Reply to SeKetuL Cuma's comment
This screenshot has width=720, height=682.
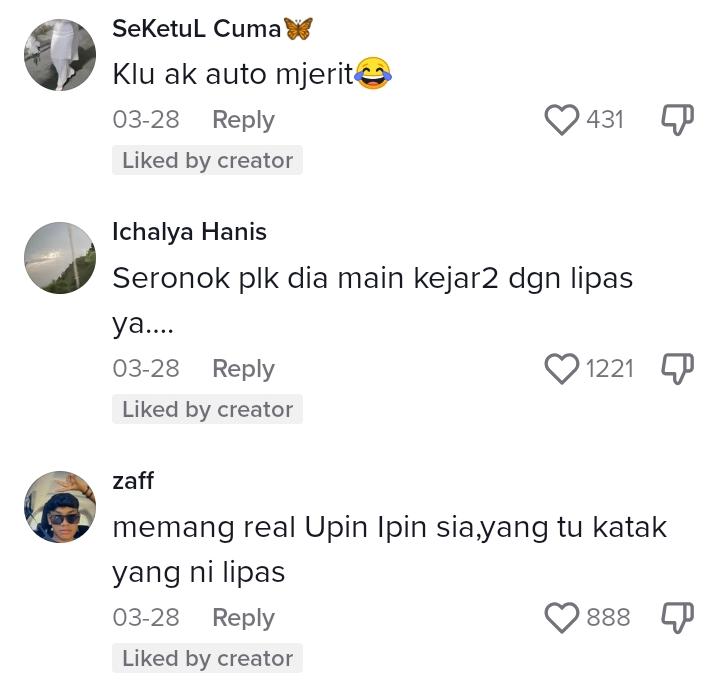[243, 120]
